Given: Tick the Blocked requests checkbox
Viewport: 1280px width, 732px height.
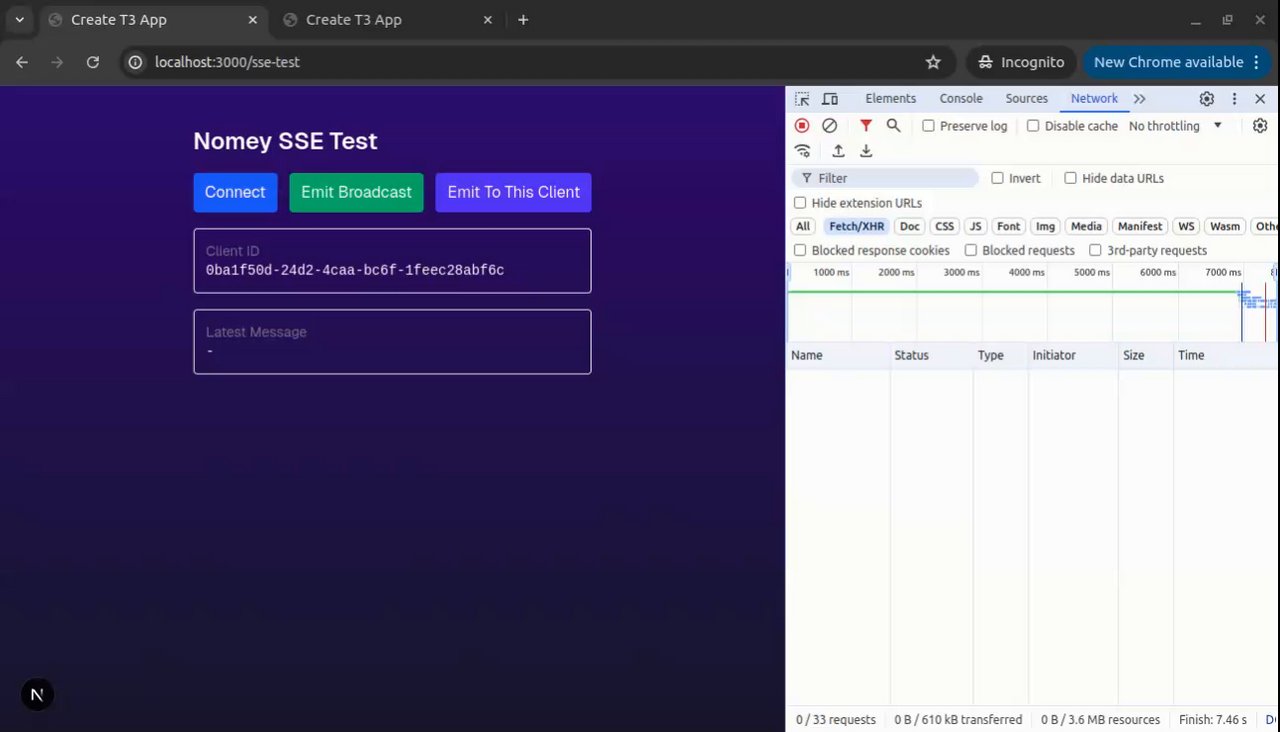Looking at the screenshot, I should pyautogui.click(x=970, y=251).
